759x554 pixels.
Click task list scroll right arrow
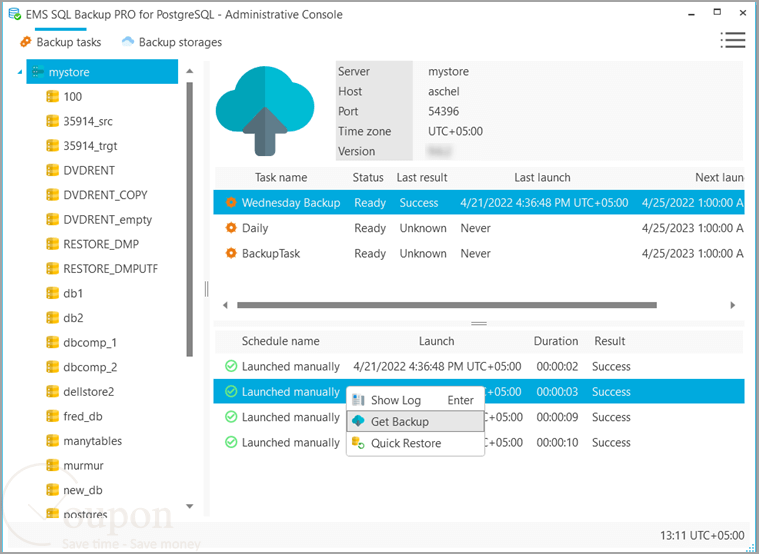(x=733, y=305)
